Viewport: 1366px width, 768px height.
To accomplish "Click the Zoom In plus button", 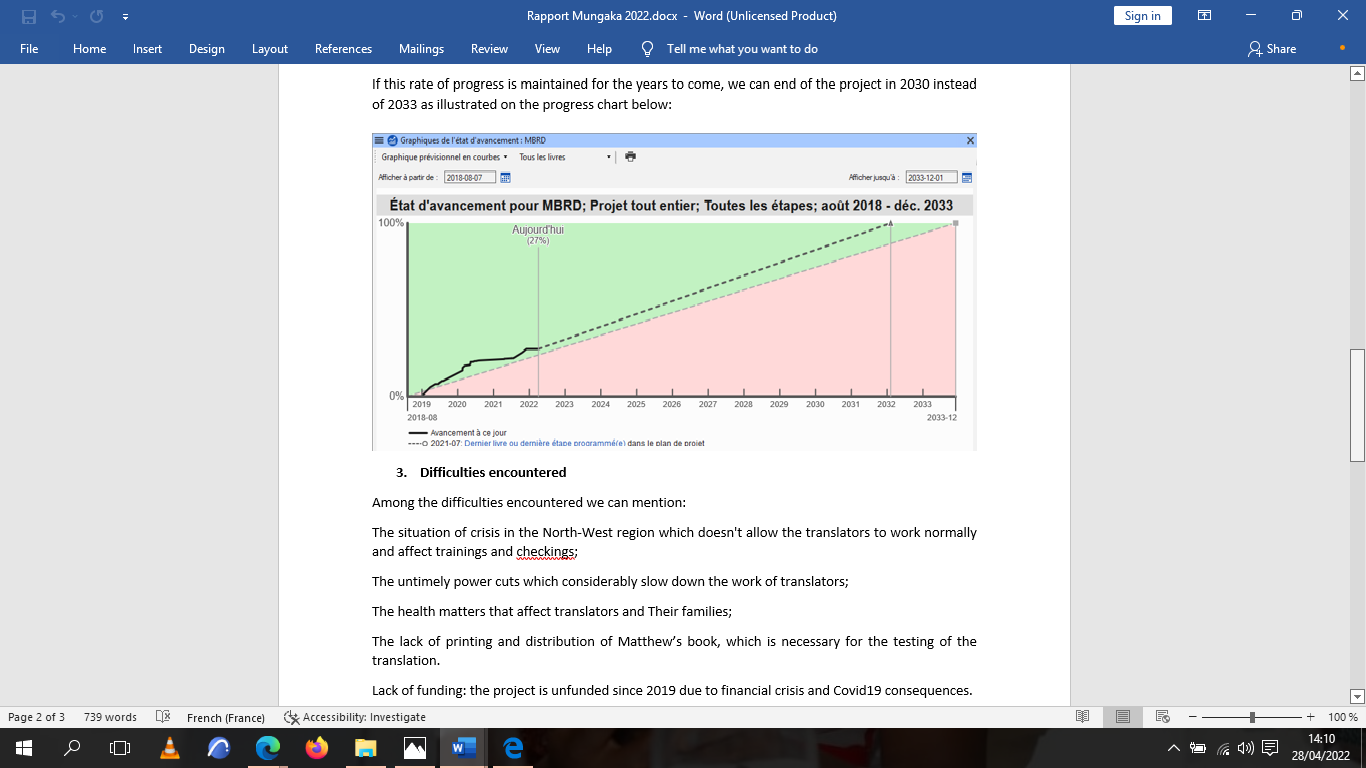I will point(1310,717).
